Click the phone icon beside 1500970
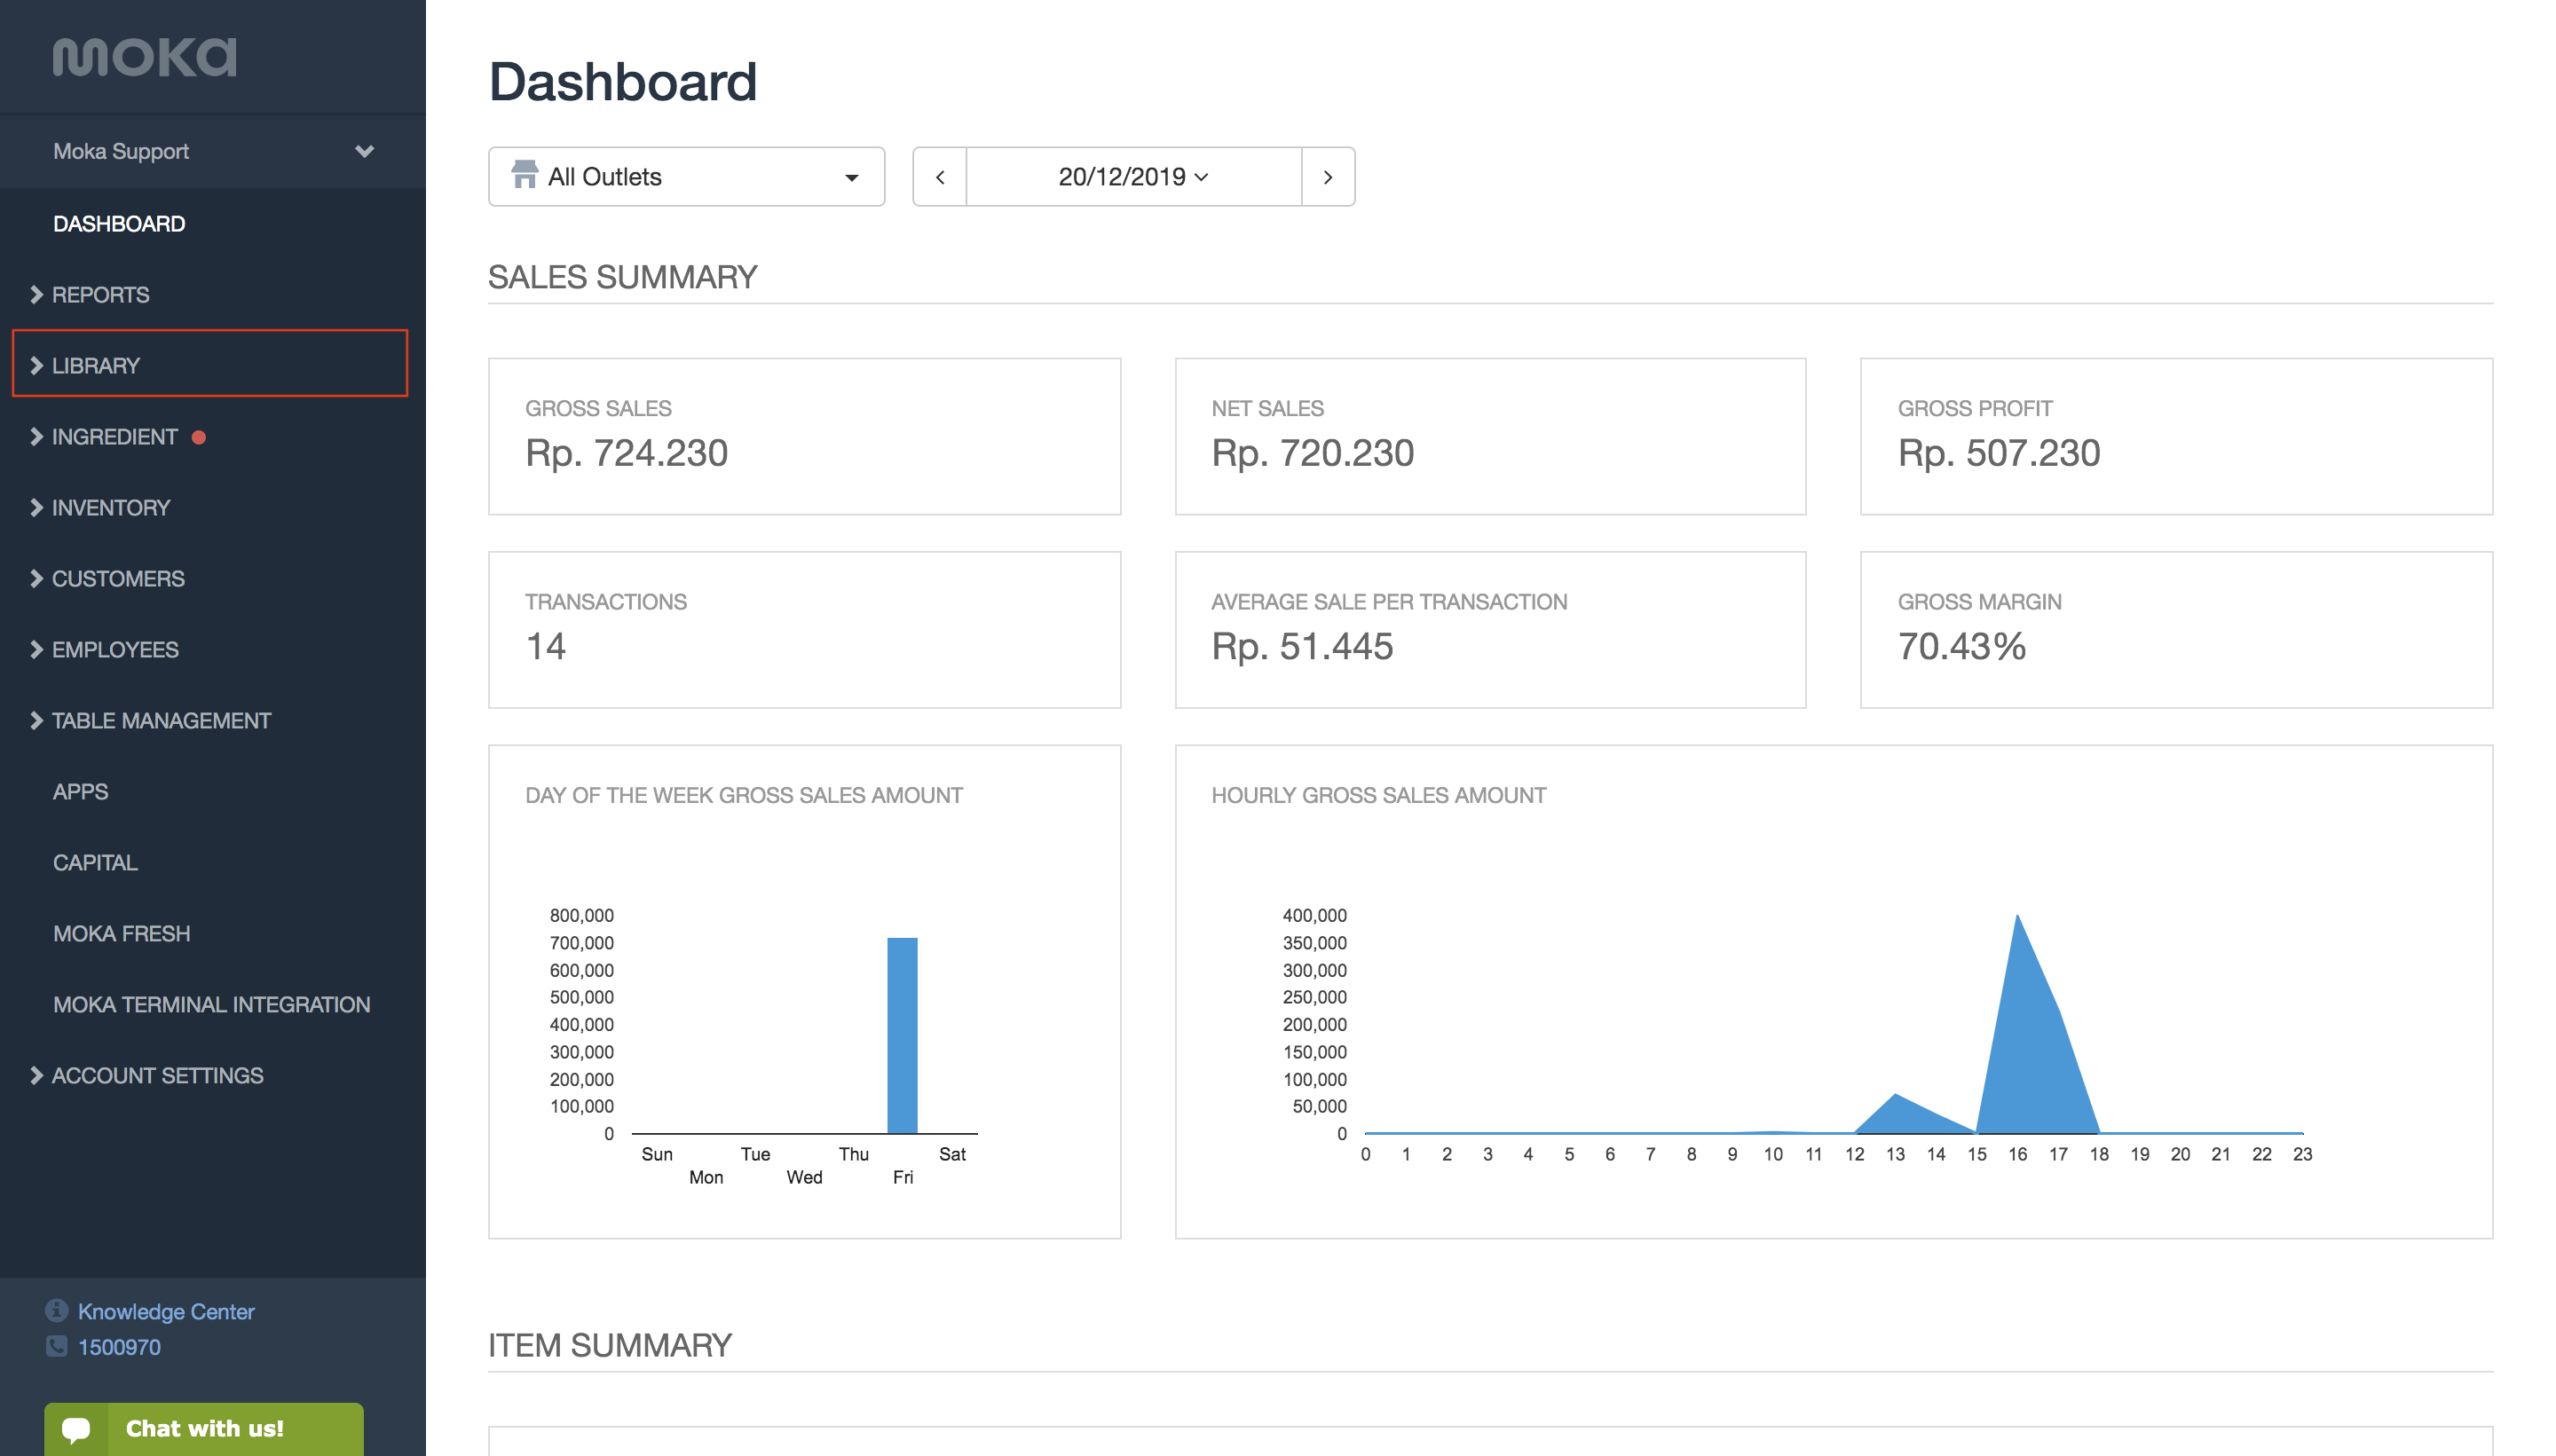 [57, 1346]
